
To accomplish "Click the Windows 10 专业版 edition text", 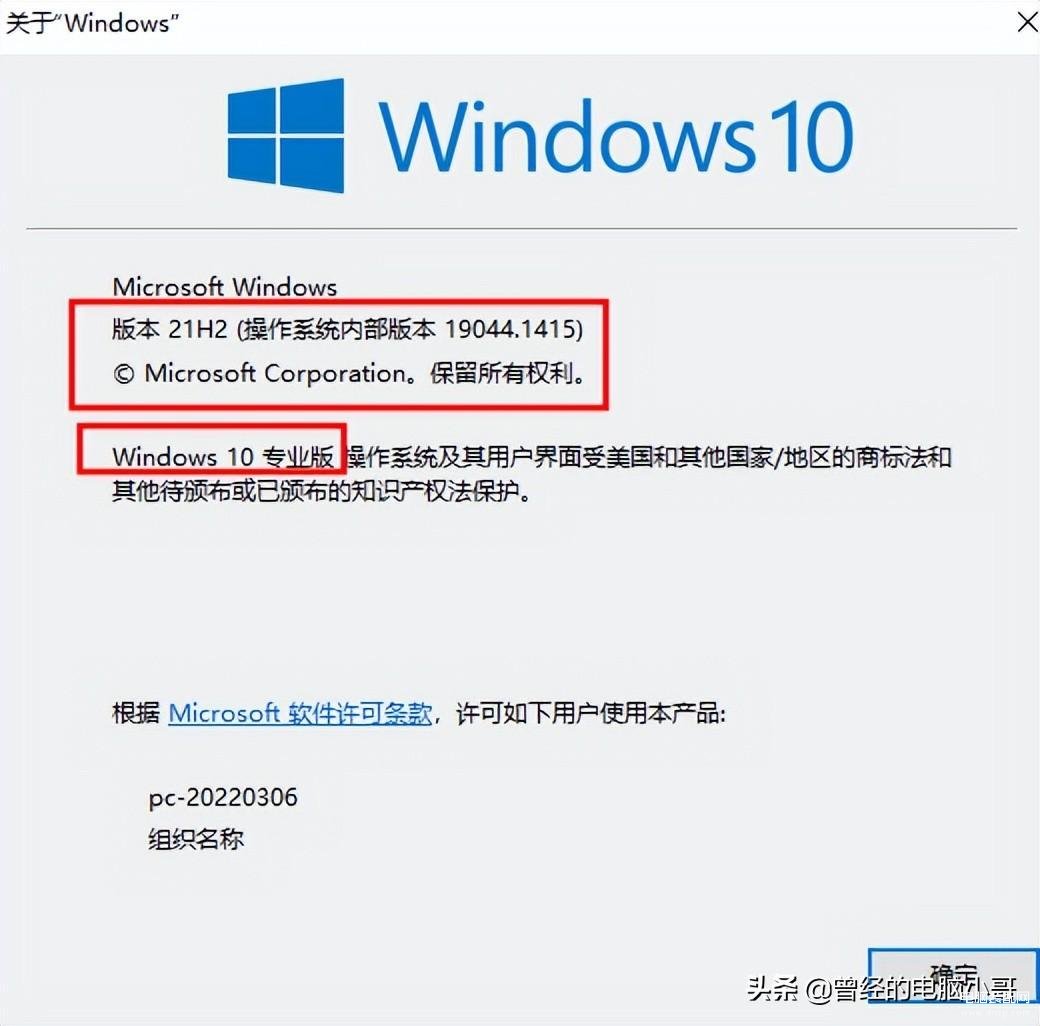I will 223,457.
